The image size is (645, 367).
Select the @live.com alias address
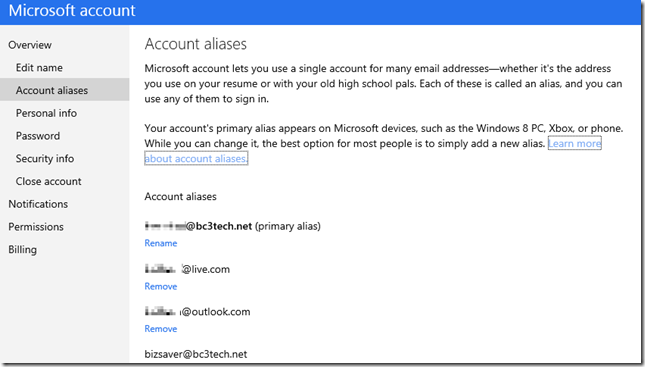(187, 269)
